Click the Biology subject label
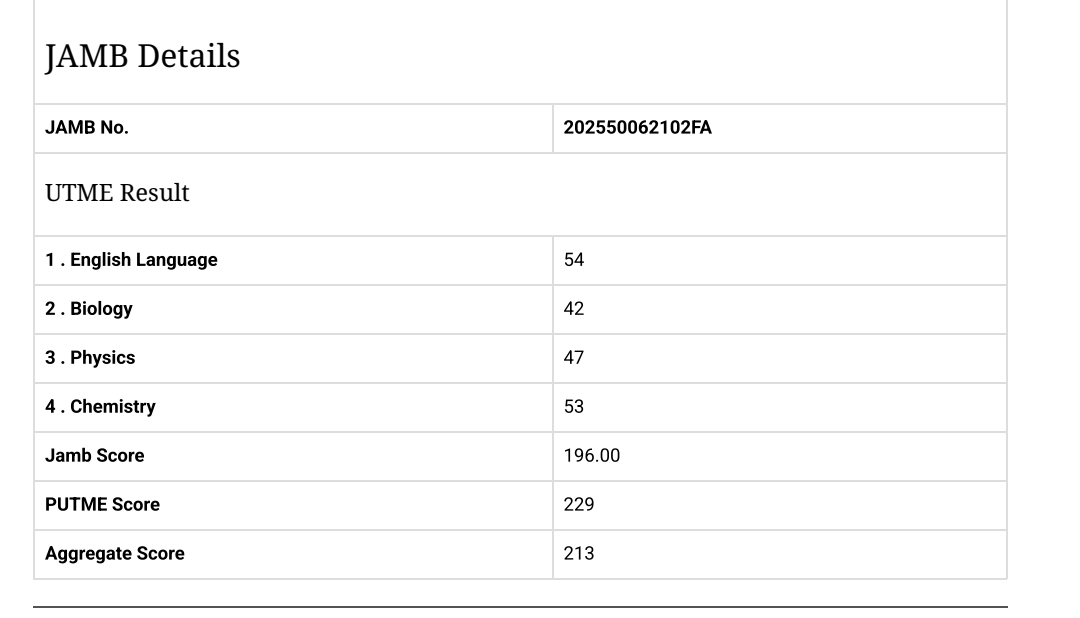 [101, 309]
